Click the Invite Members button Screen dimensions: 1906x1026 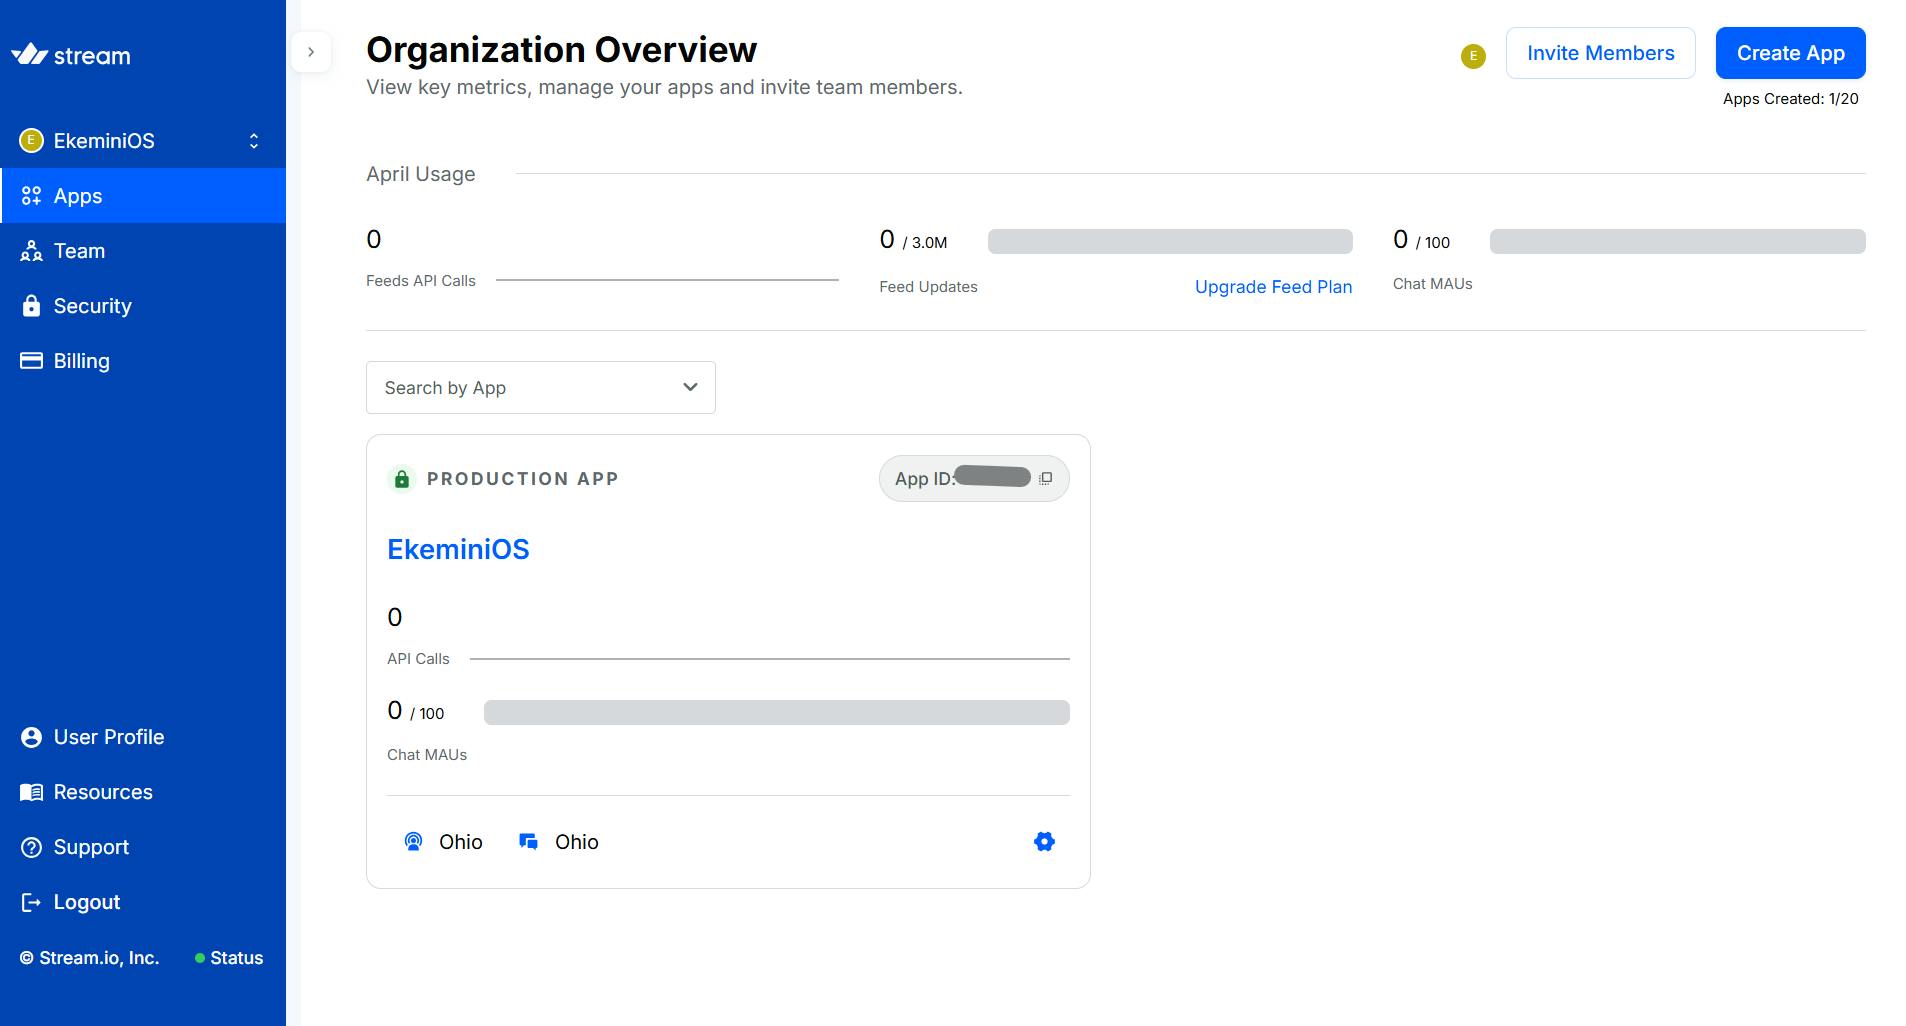click(x=1600, y=53)
